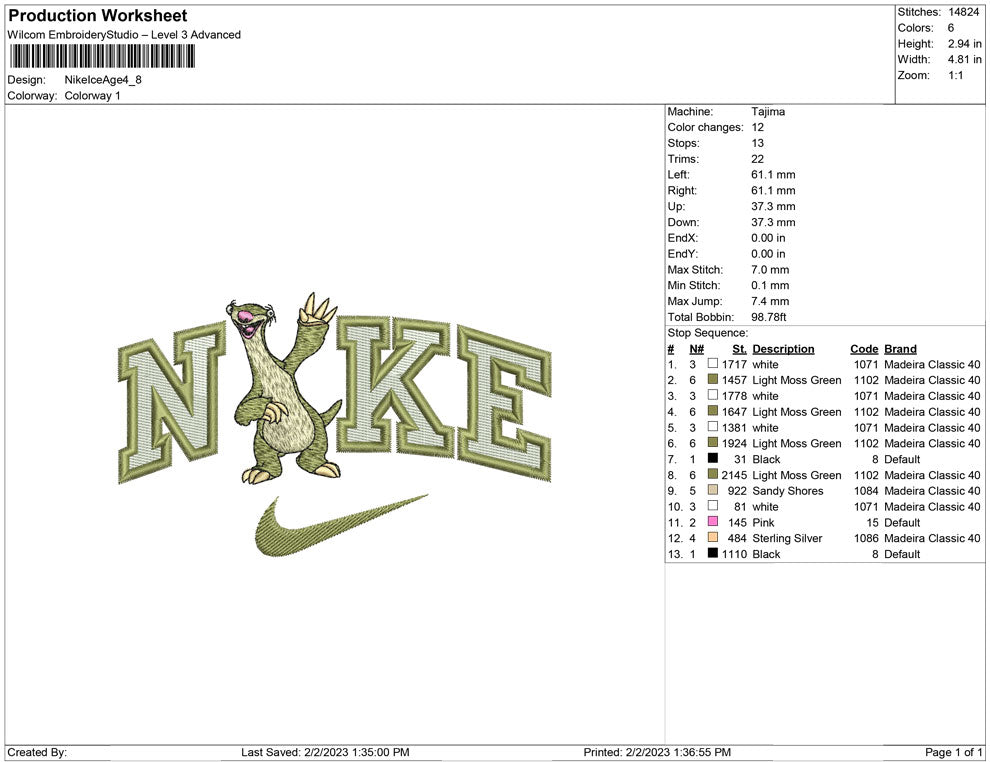Viewport: 990px width, 762px height.
Task: Click stitch count 1110 in stop 13
Action: 734,554
